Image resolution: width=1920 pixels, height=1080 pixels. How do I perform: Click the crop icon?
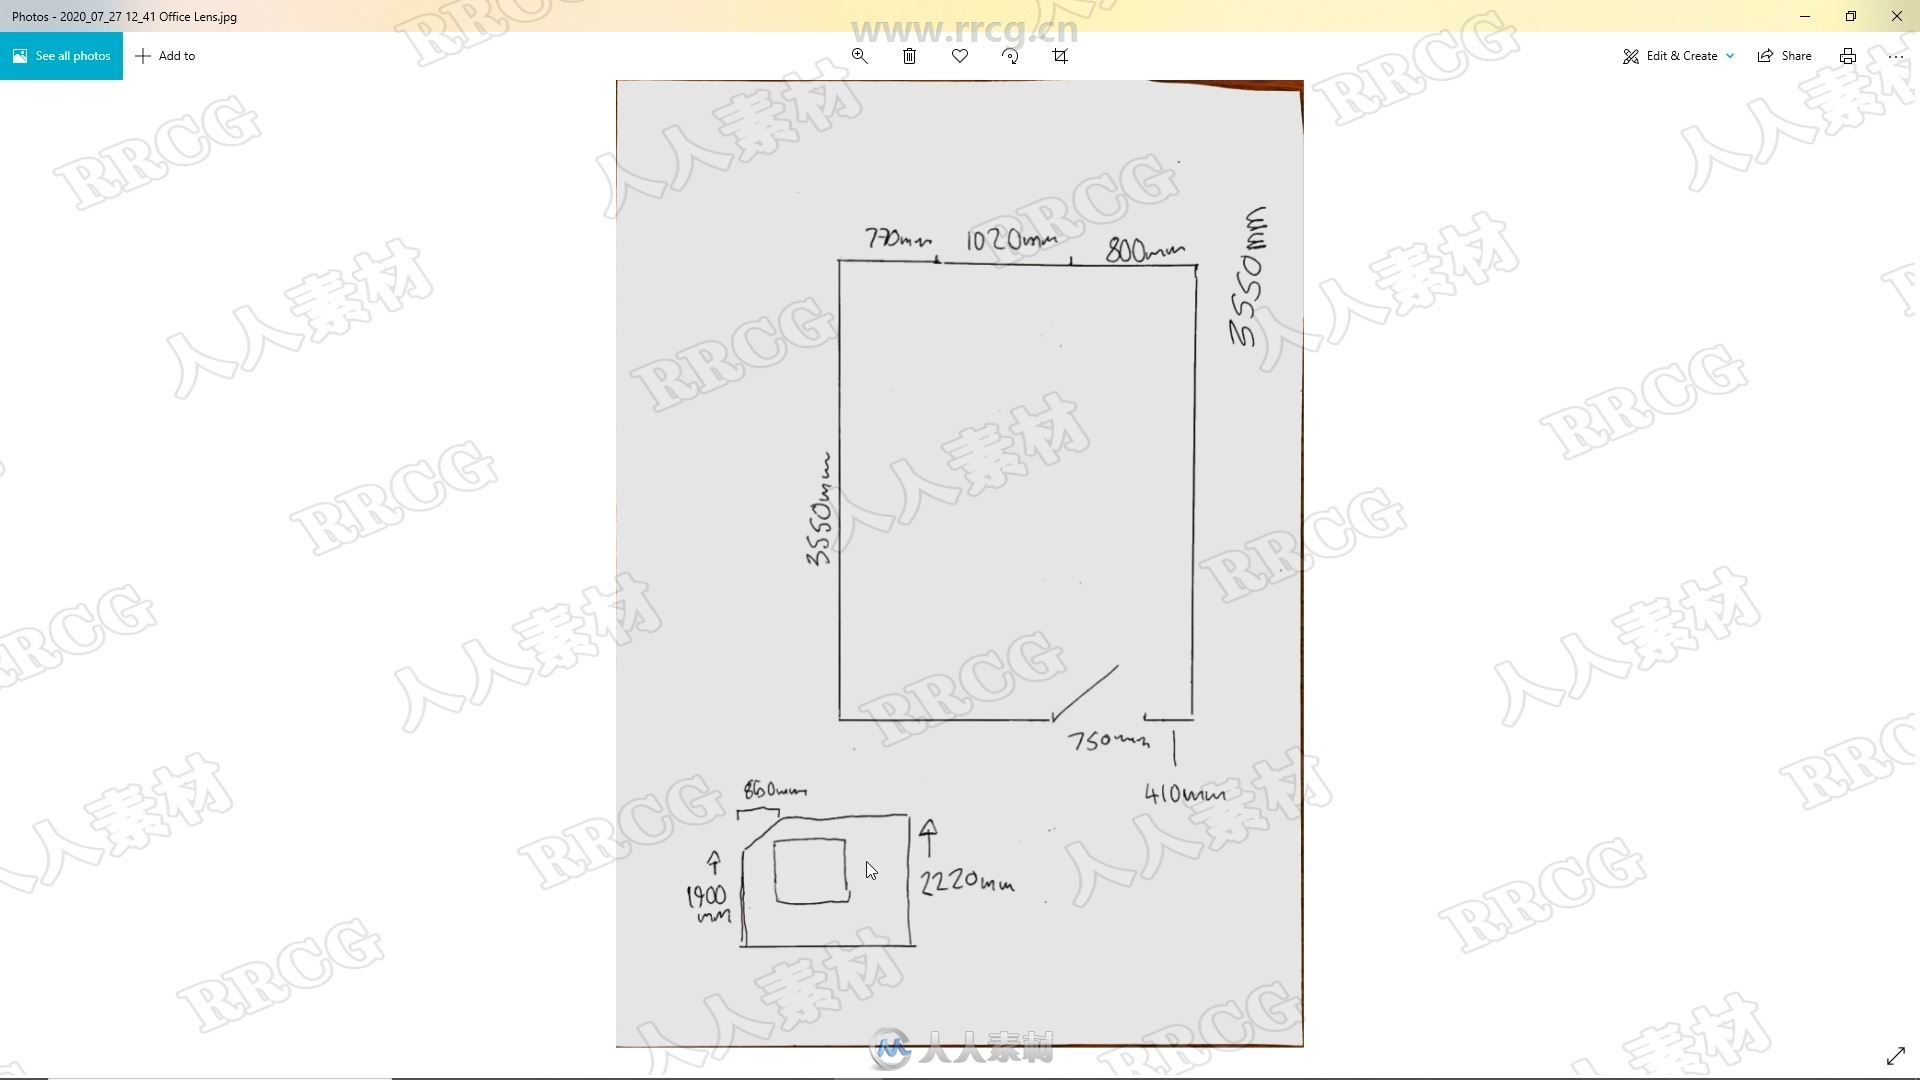click(1060, 55)
